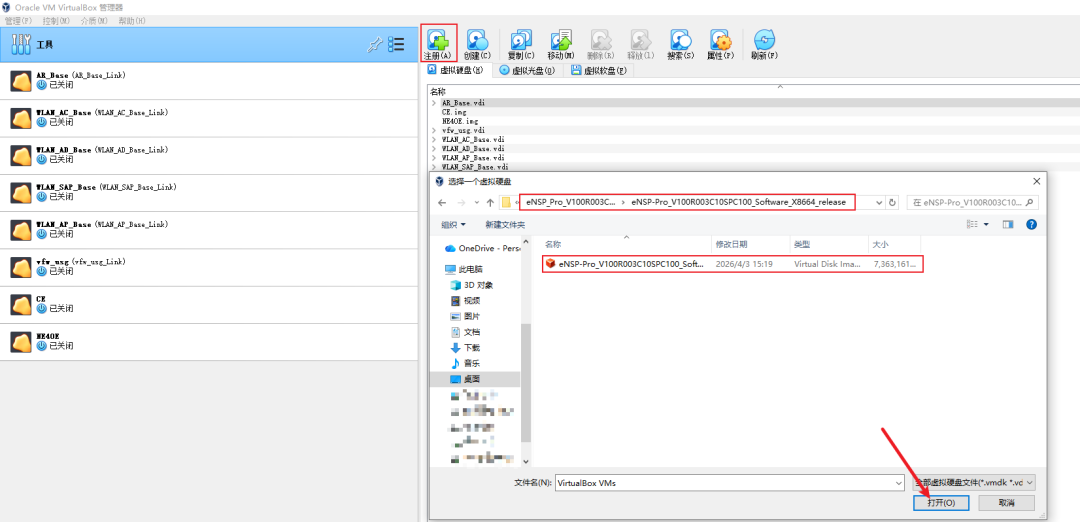Open the 文件名 combo box dropdown arrow
The height and width of the screenshot is (522, 1080).
click(897, 483)
